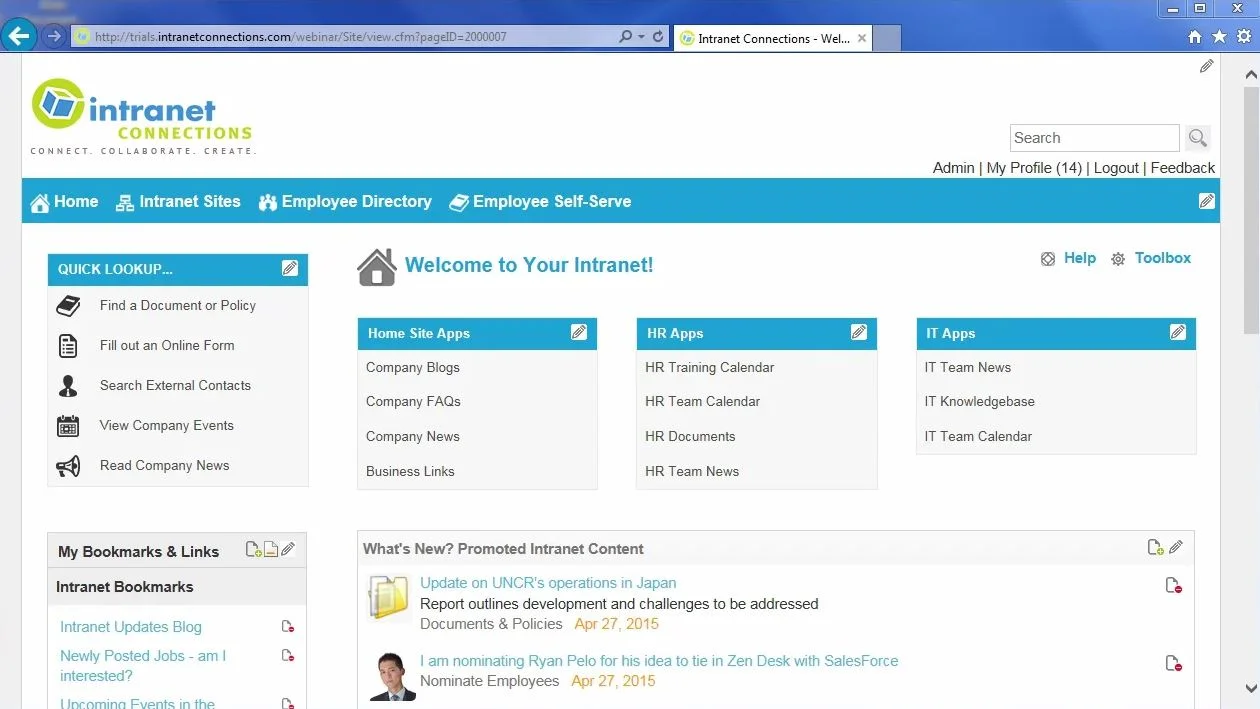
Task: Click the search magnifying glass icon
Action: [x=1197, y=137]
